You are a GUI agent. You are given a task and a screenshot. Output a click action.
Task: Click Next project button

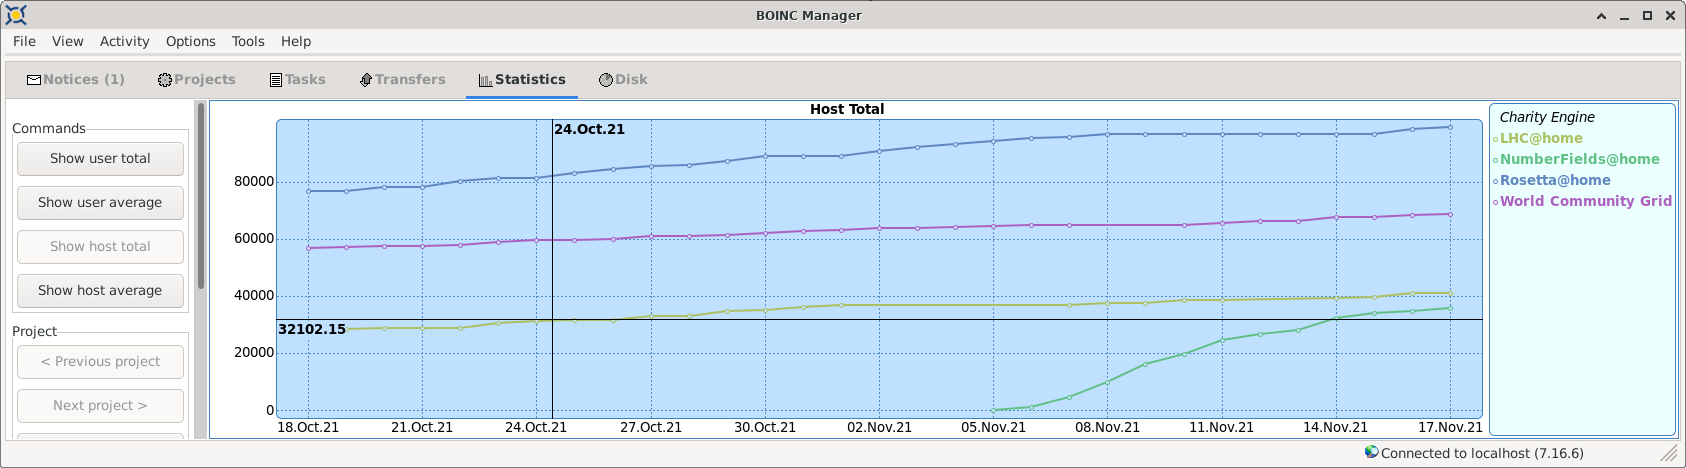pos(100,405)
